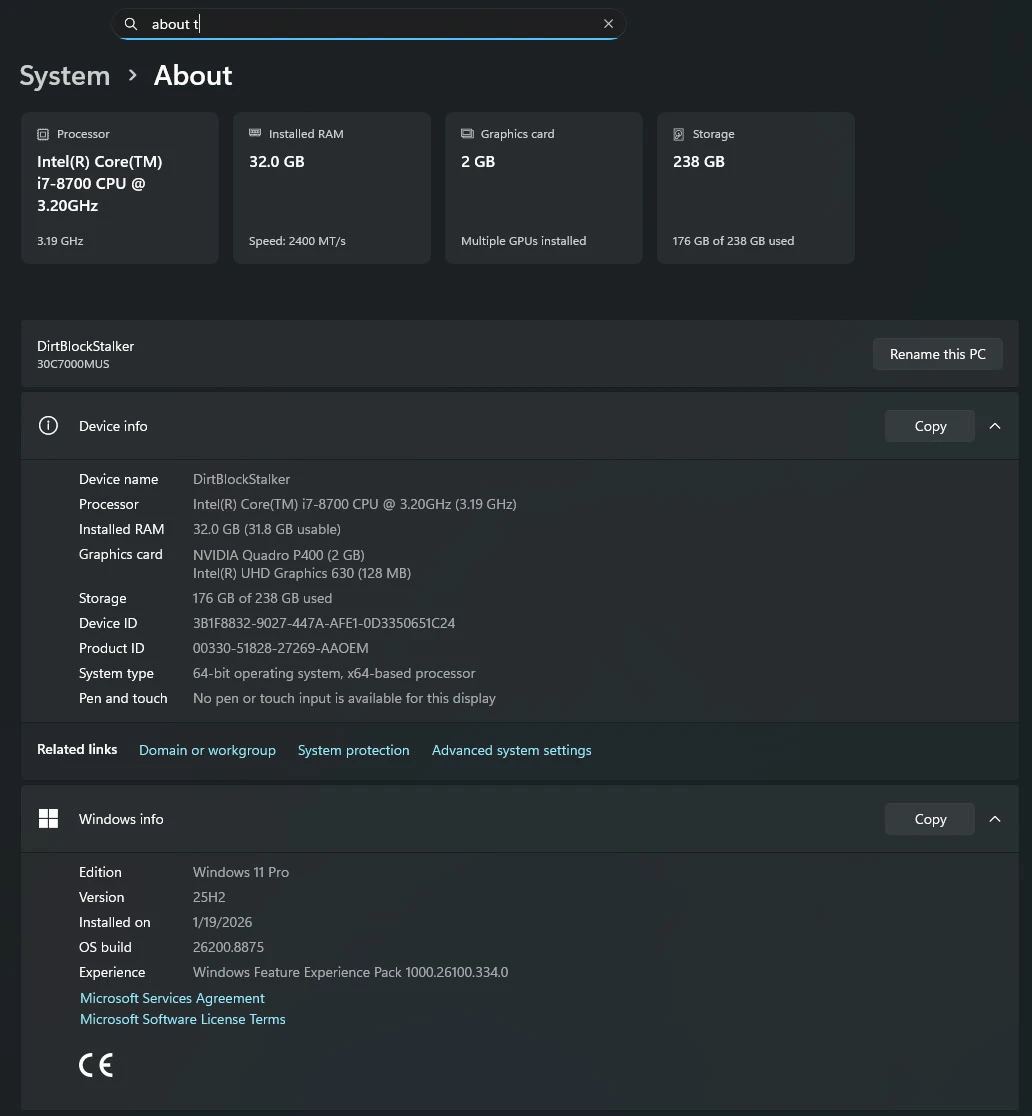The width and height of the screenshot is (1032, 1116).
Task: Open System protection link
Action: pos(354,750)
